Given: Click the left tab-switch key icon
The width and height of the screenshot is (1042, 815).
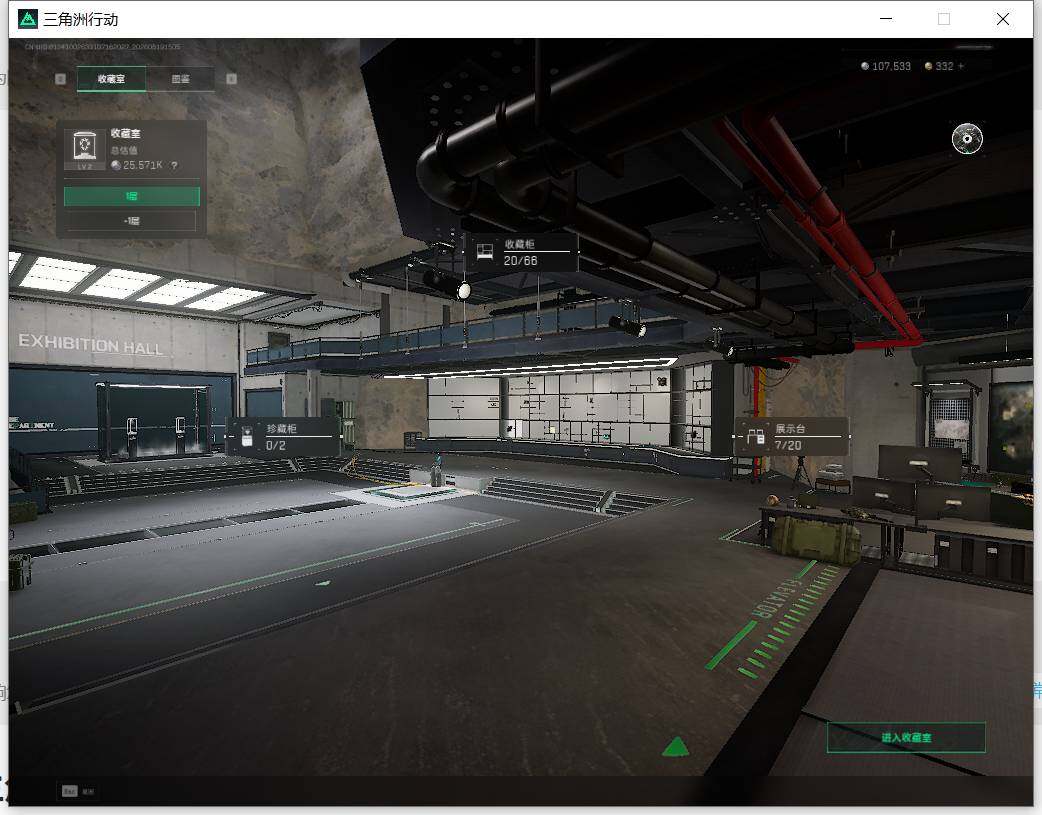Looking at the screenshot, I should 60,79.
